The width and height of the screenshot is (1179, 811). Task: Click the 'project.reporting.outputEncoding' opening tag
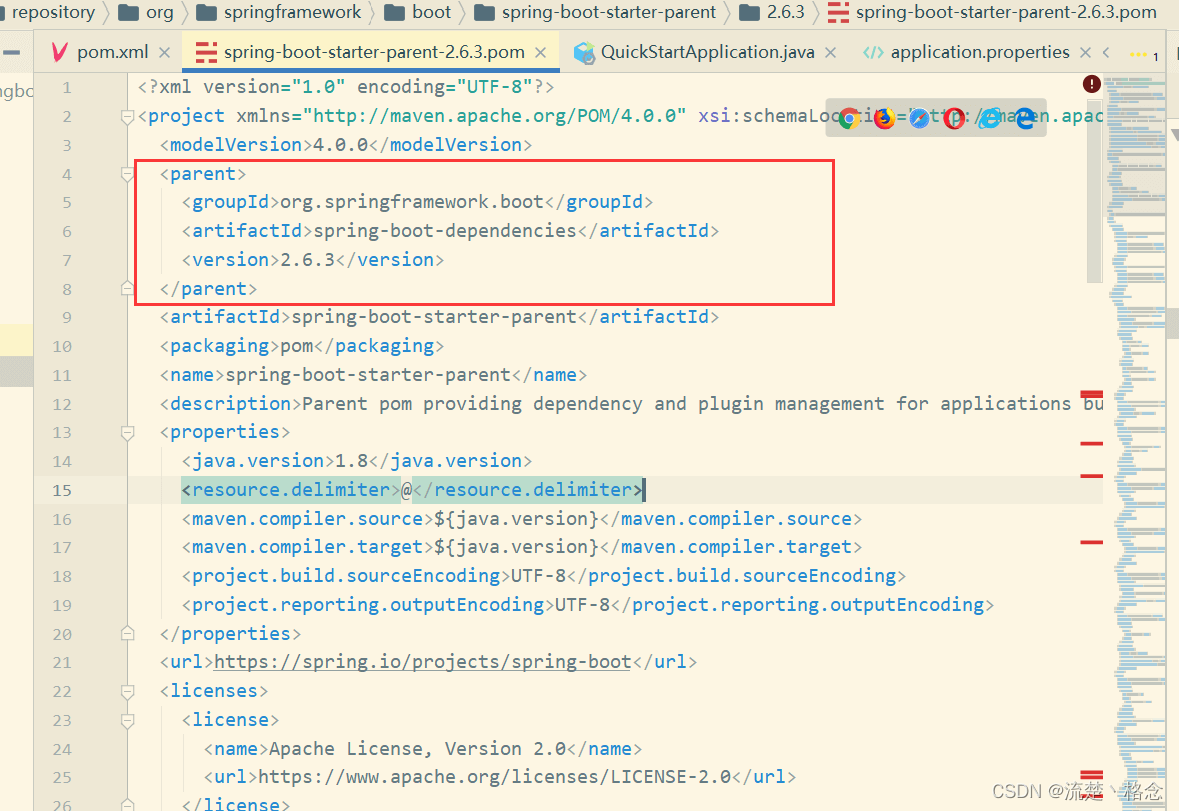click(x=368, y=605)
